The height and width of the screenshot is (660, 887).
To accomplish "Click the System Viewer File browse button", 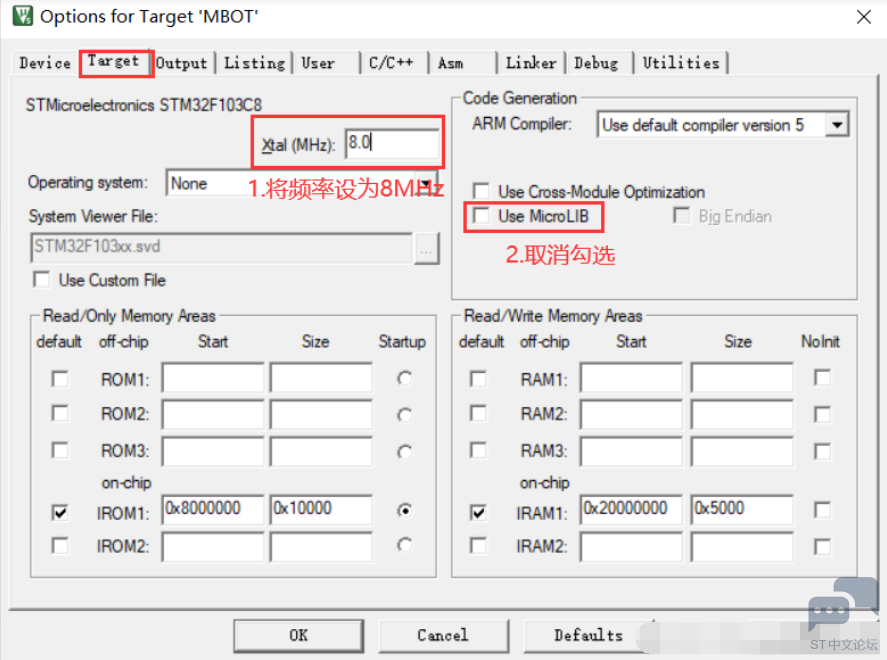I will pos(427,248).
